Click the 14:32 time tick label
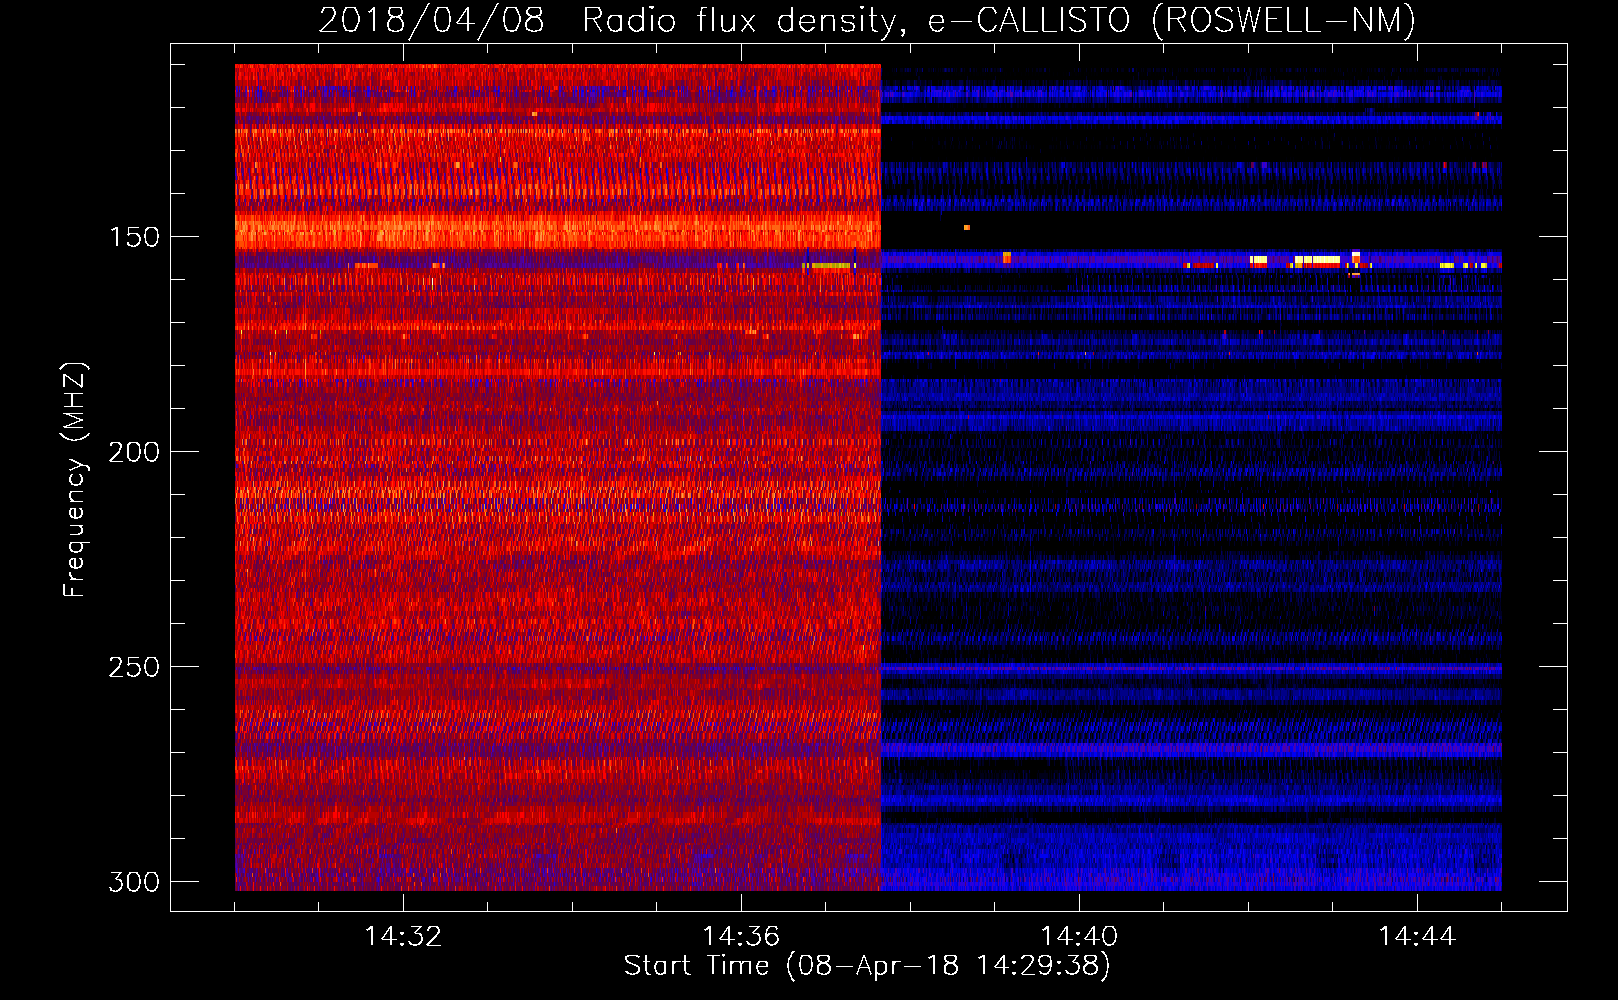Viewport: 1618px width, 1000px height. 403,936
